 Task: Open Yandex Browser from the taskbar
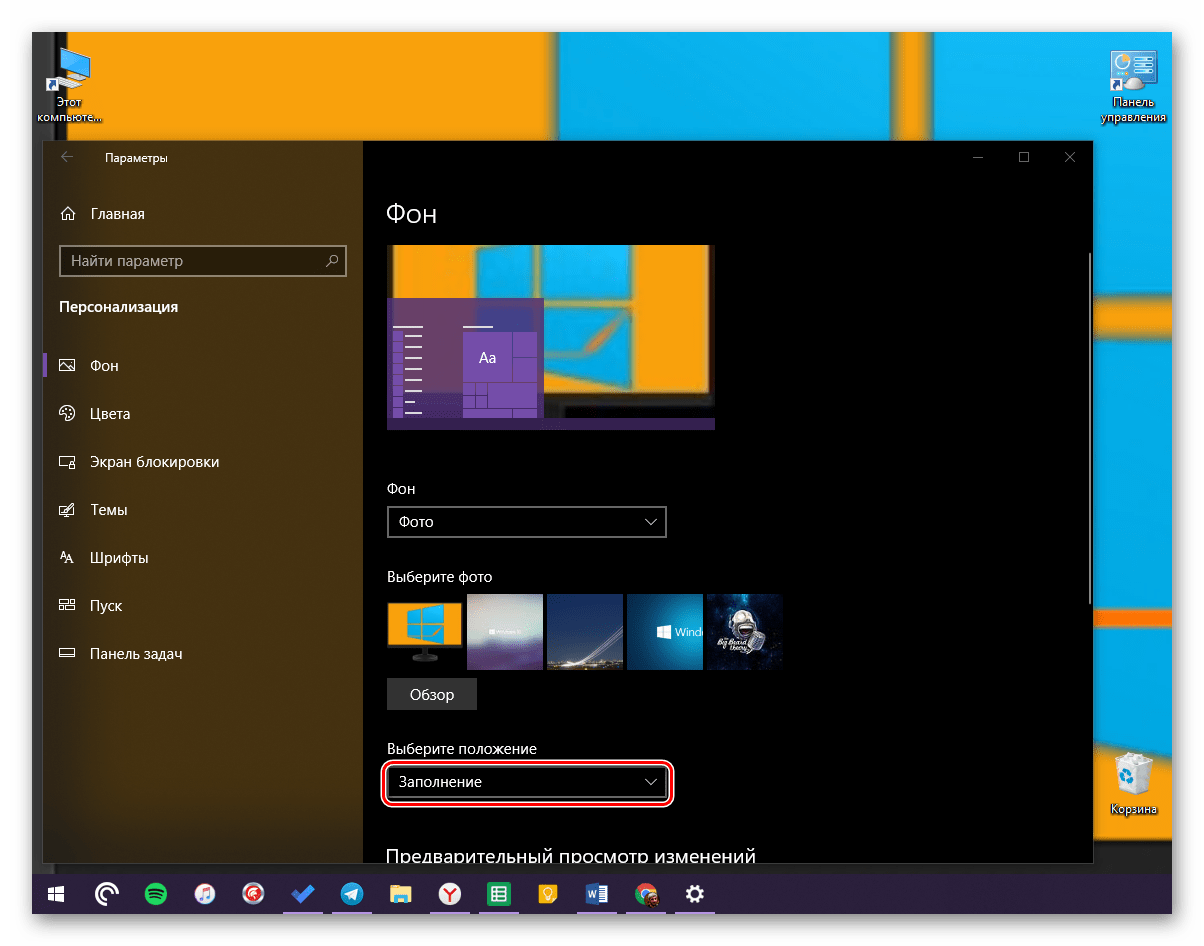449,893
